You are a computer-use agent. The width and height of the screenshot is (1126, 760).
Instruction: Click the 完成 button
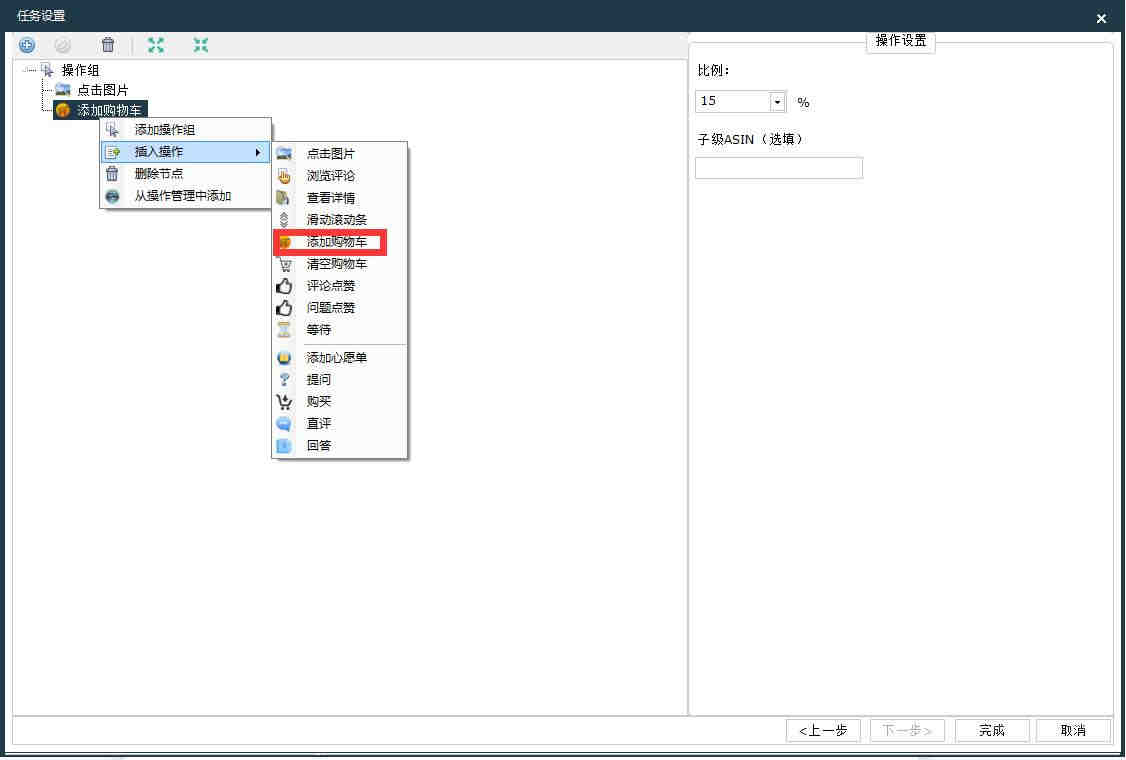992,731
